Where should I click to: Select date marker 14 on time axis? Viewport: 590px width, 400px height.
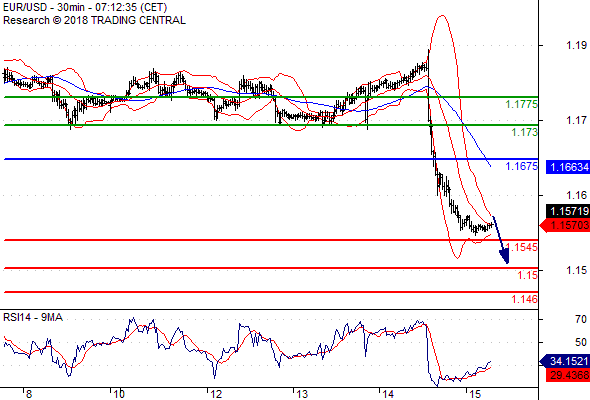pyautogui.click(x=388, y=394)
